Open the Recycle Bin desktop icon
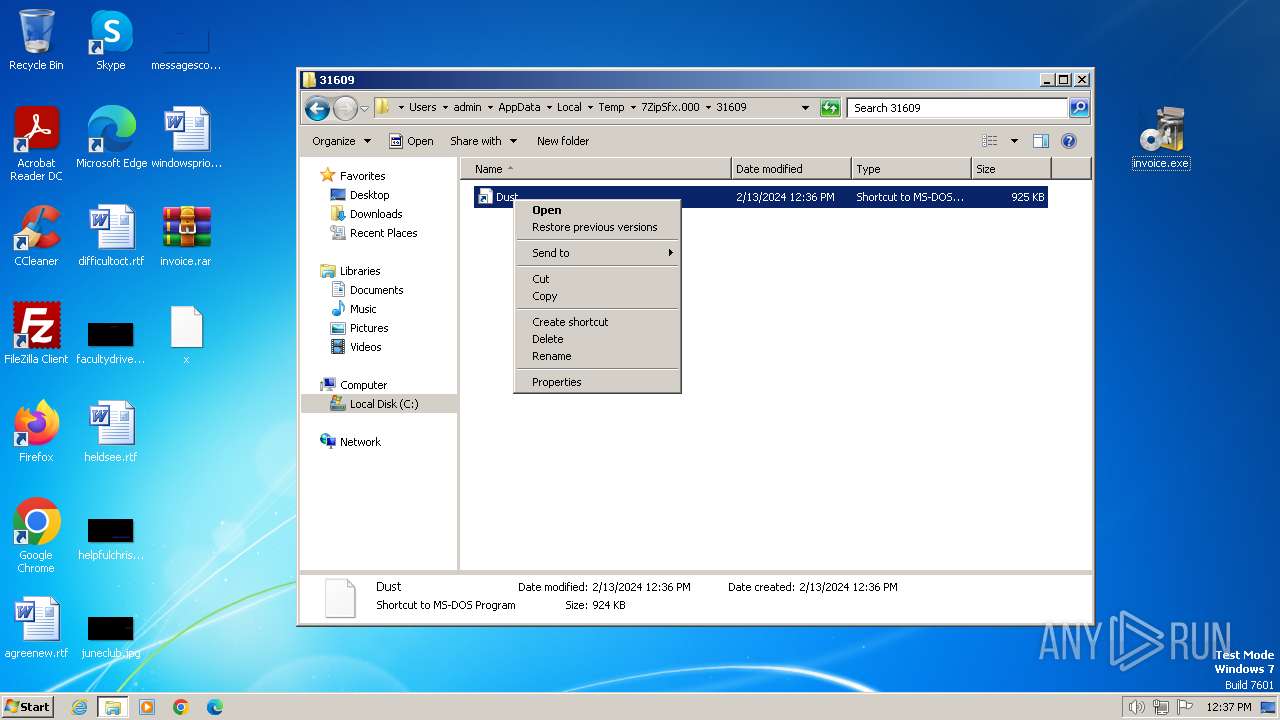The width and height of the screenshot is (1280, 720). click(36, 40)
